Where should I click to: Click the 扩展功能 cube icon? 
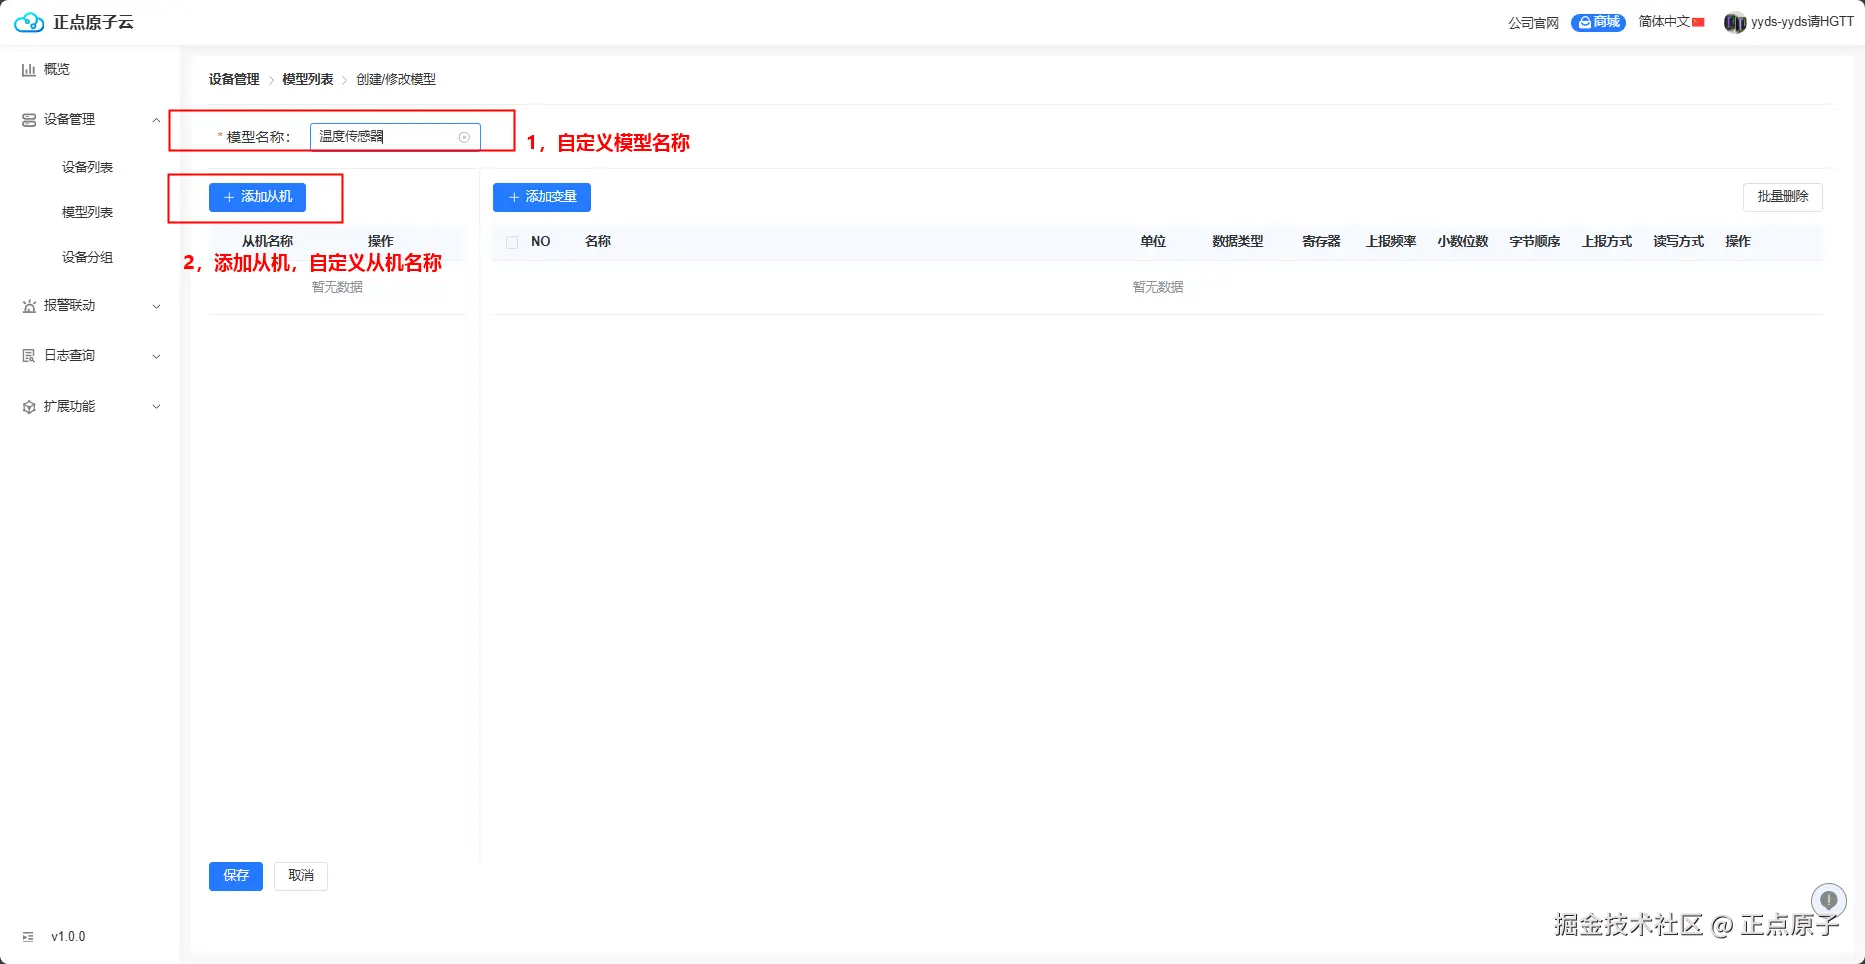29,407
